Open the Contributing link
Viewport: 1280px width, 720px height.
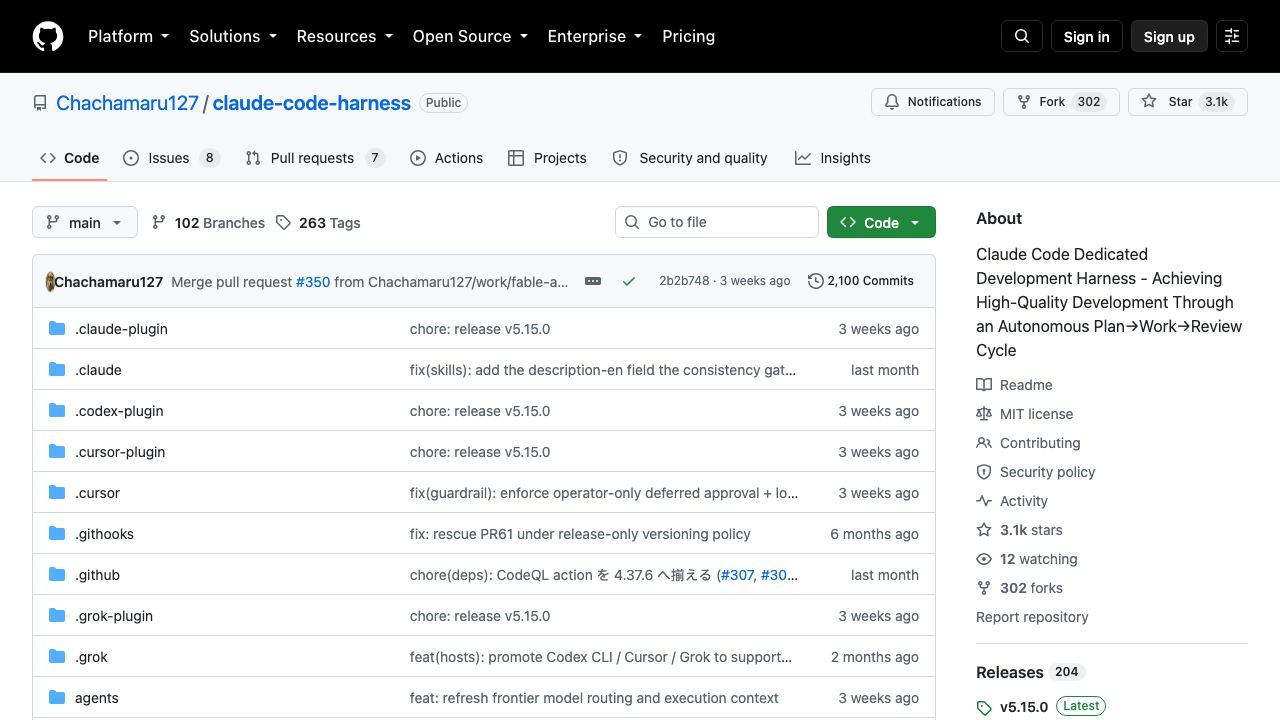click(x=1028, y=443)
